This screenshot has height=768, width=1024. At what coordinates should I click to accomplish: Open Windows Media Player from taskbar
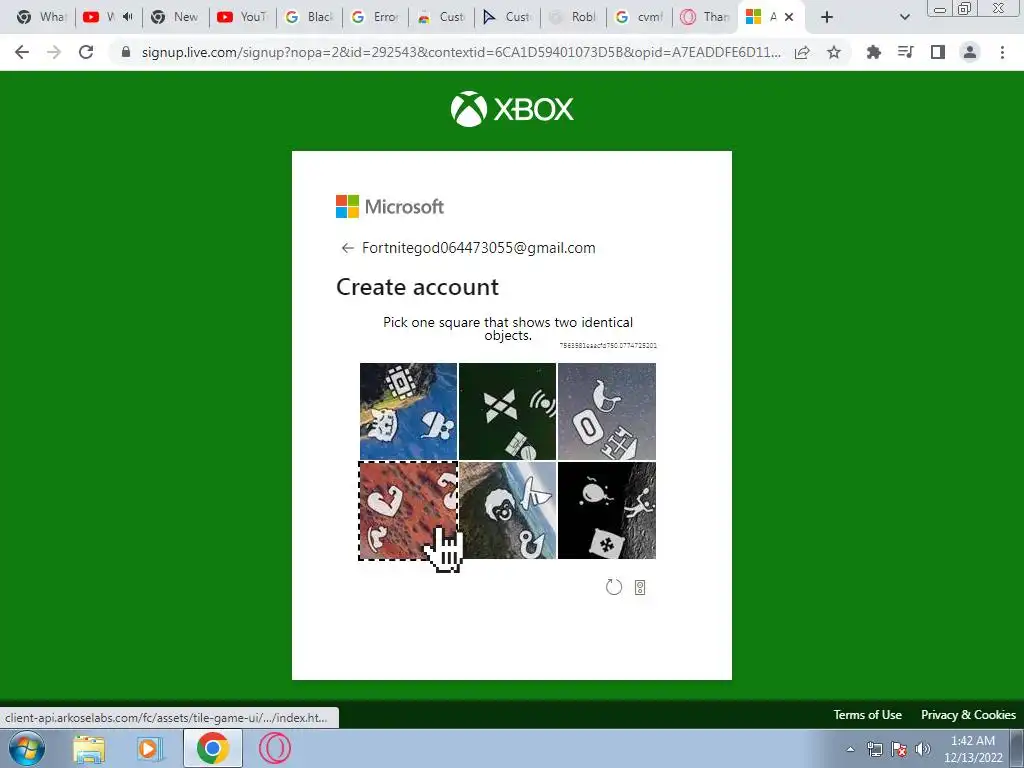coord(149,748)
